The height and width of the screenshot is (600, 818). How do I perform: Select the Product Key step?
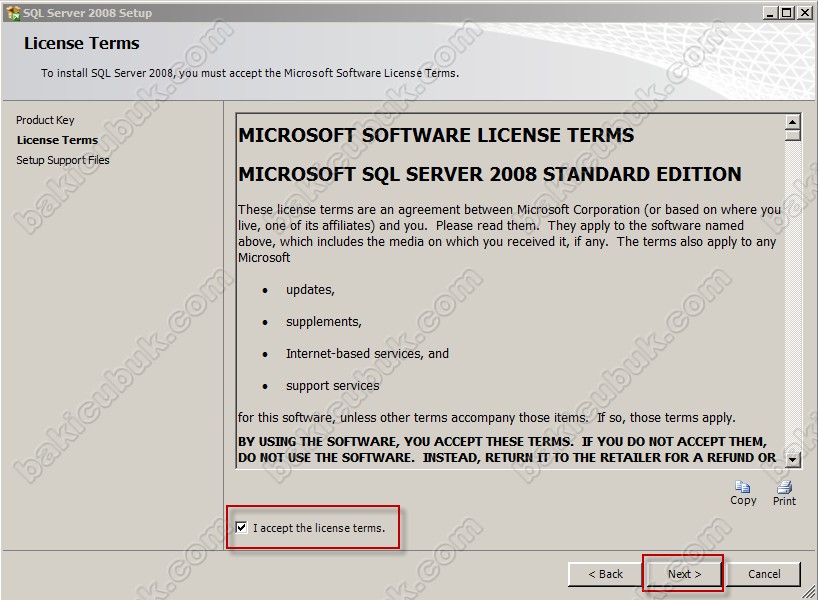tap(45, 120)
